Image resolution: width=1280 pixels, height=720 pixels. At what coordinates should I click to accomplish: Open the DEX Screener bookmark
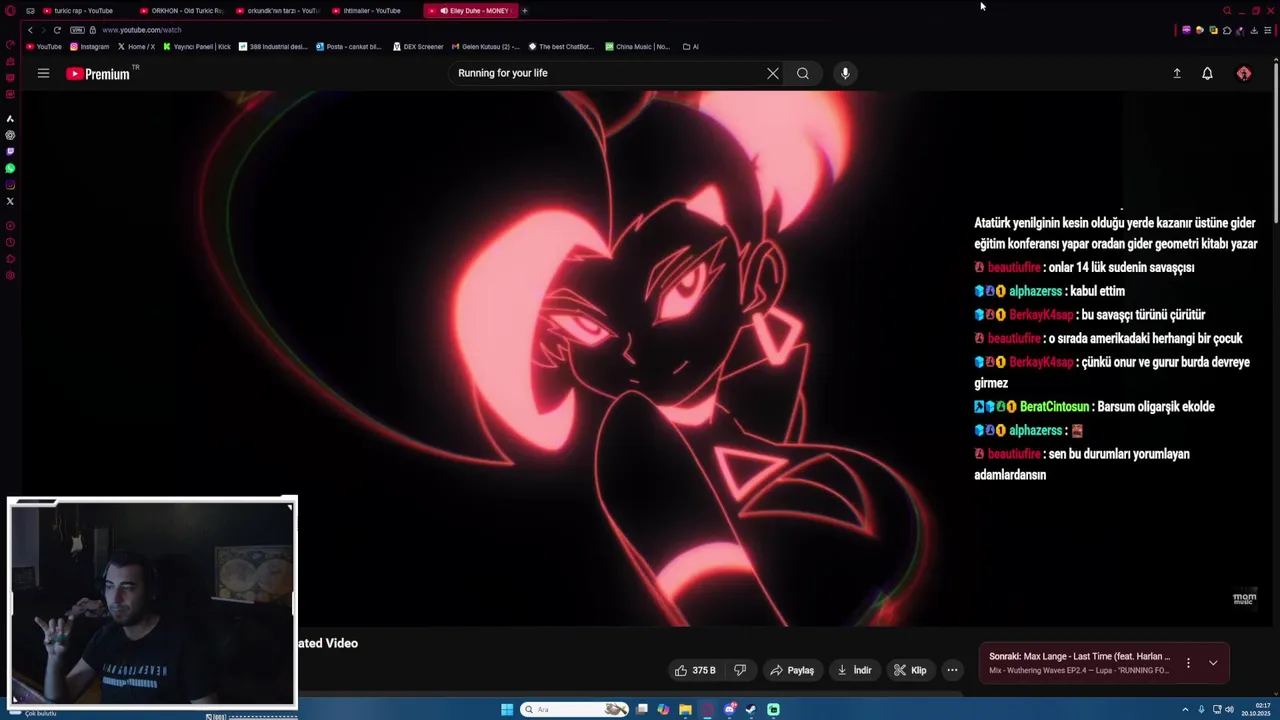pyautogui.click(x=419, y=47)
